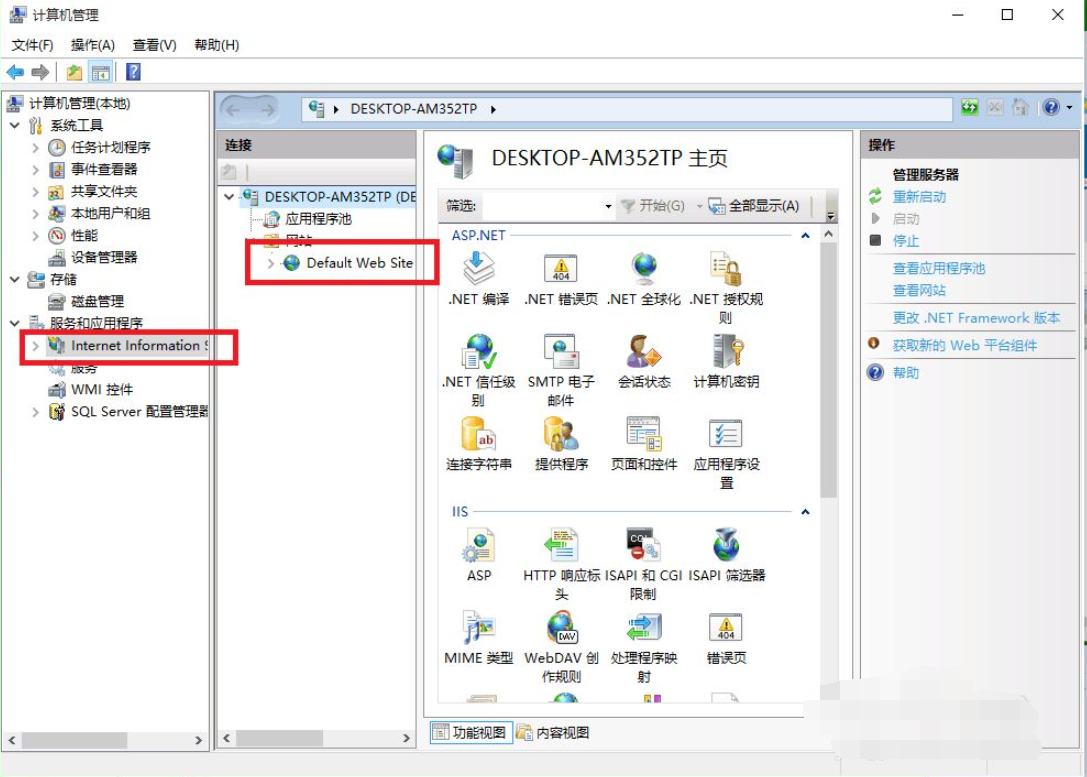The width and height of the screenshot is (1087, 777).
Task: Select the 磁盘管理 tree item
Action: pos(97,302)
